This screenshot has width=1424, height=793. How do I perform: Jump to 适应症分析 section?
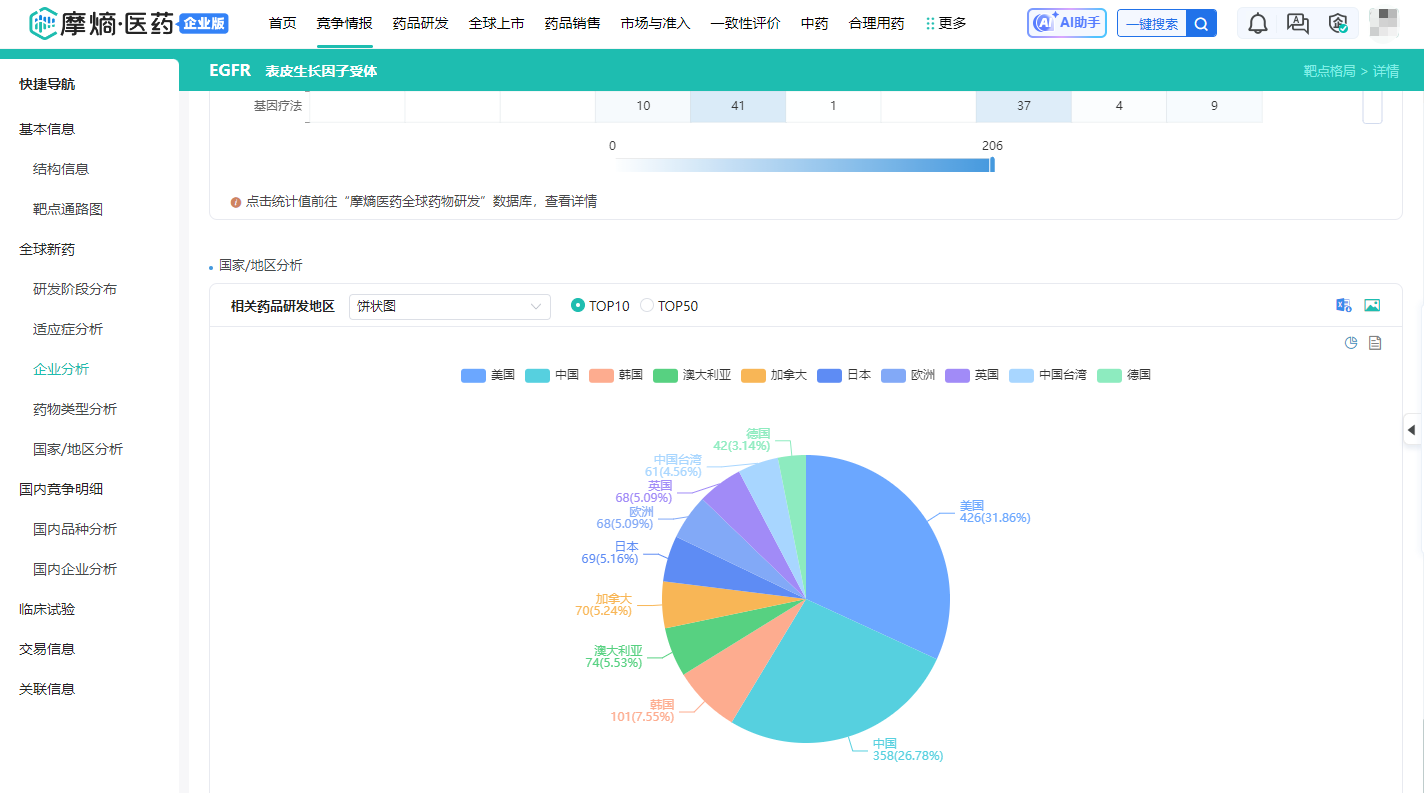click(68, 329)
